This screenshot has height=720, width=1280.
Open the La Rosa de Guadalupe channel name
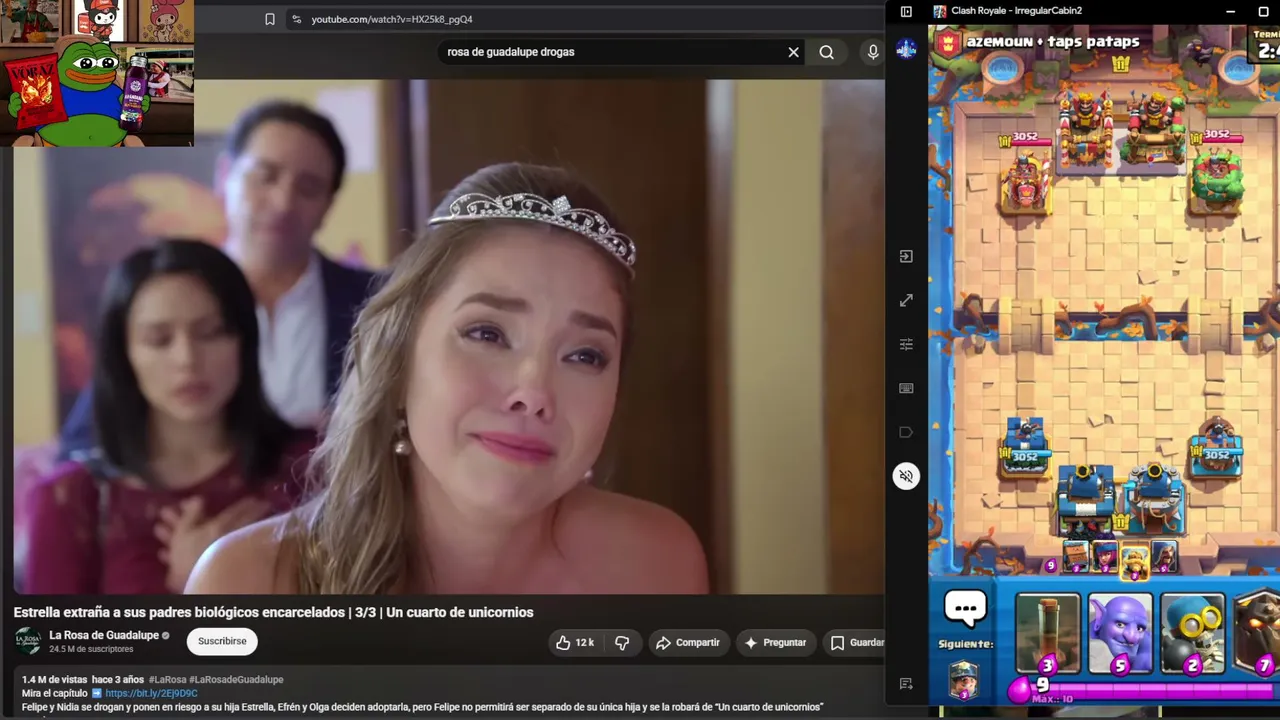104,635
